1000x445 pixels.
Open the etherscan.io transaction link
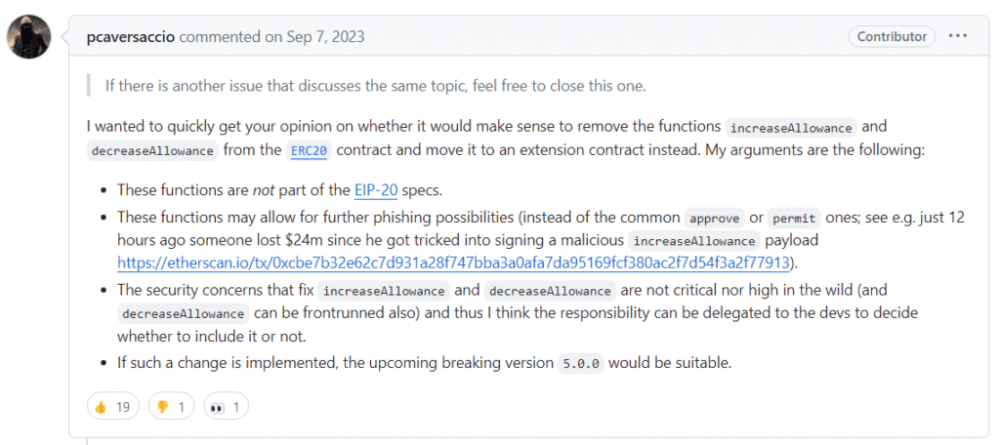tap(453, 262)
